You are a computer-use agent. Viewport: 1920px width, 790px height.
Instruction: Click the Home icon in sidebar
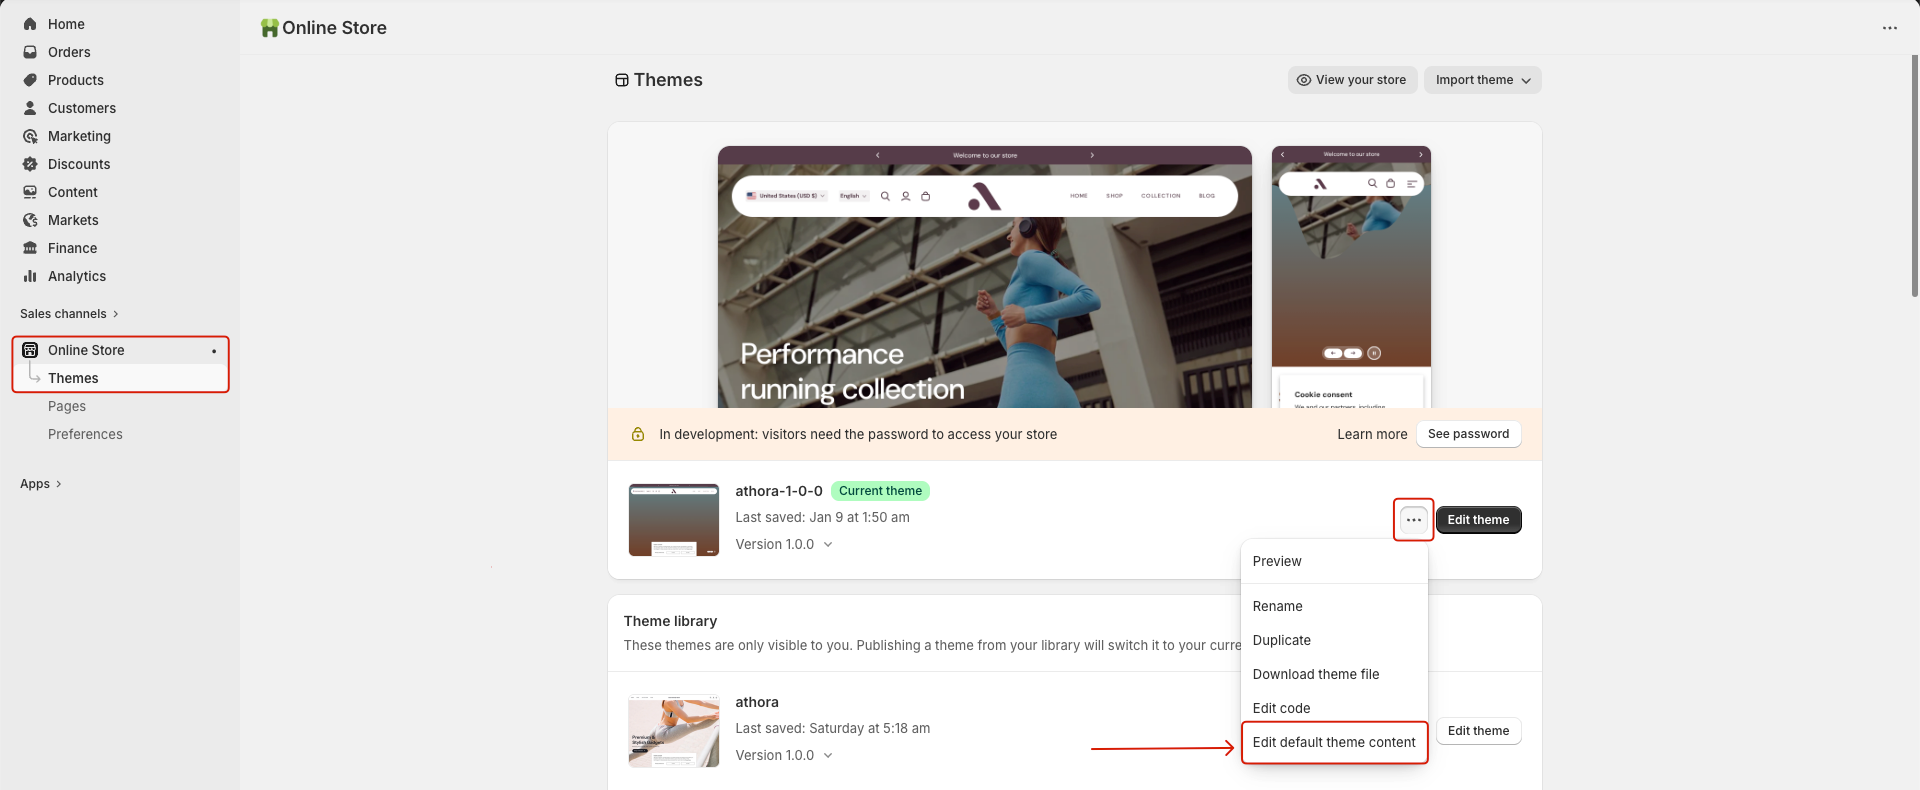pos(30,24)
